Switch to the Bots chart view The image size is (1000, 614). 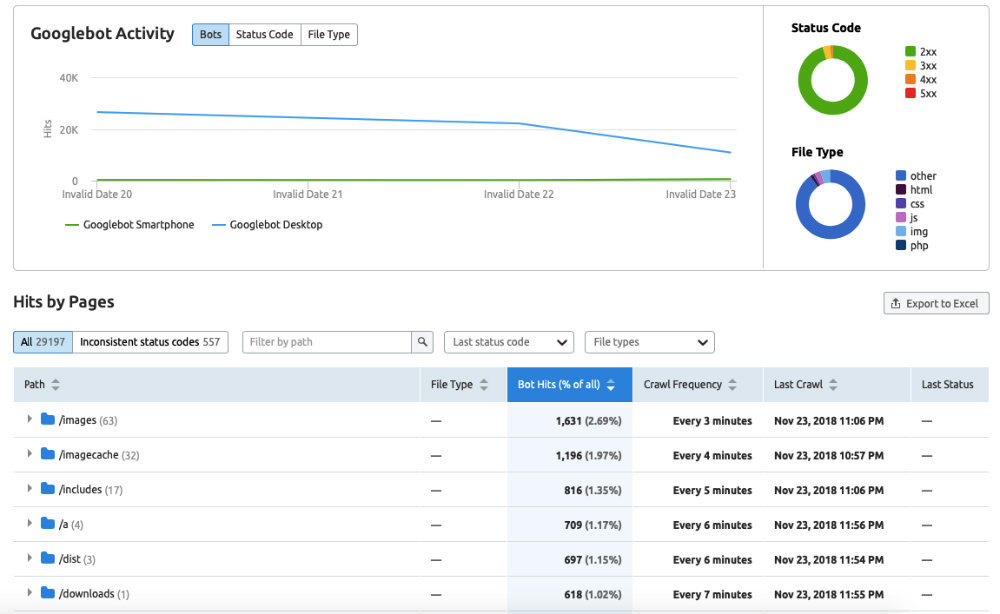click(210, 34)
